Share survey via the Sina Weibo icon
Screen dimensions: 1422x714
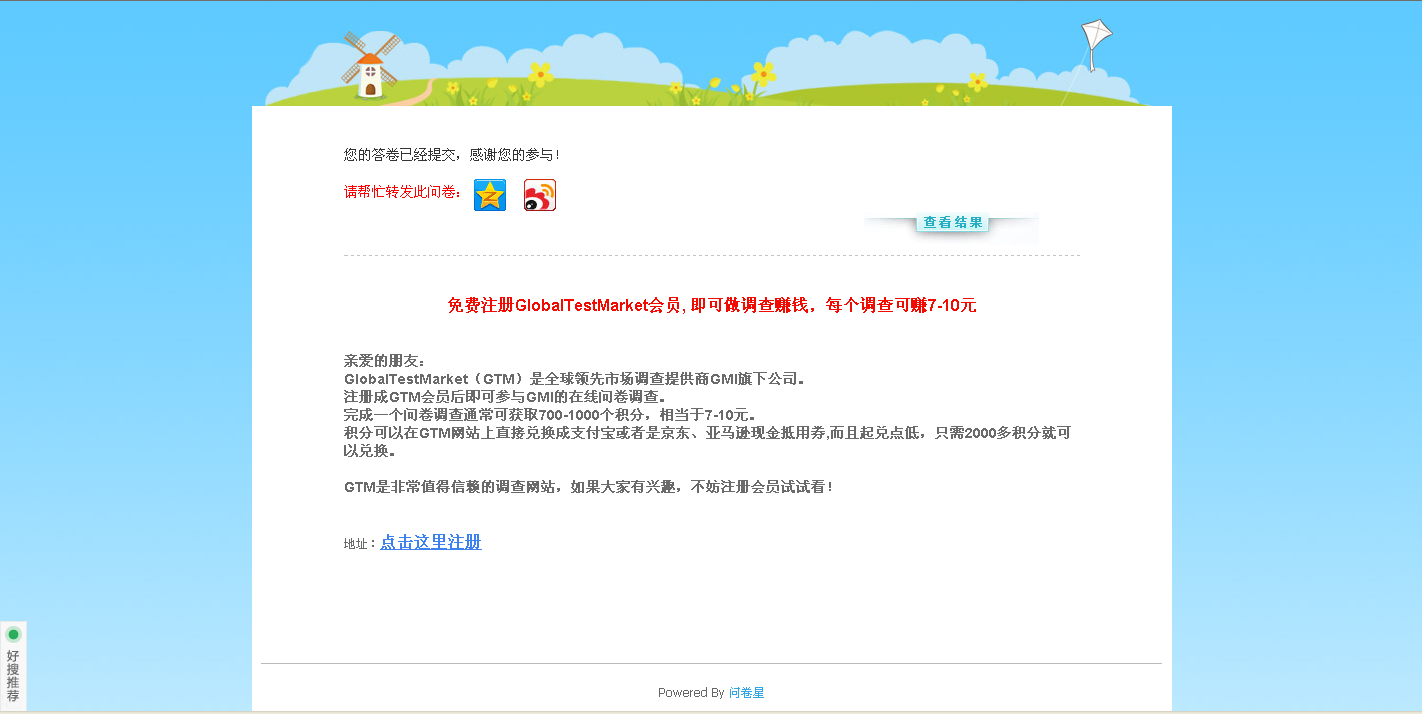coord(540,195)
